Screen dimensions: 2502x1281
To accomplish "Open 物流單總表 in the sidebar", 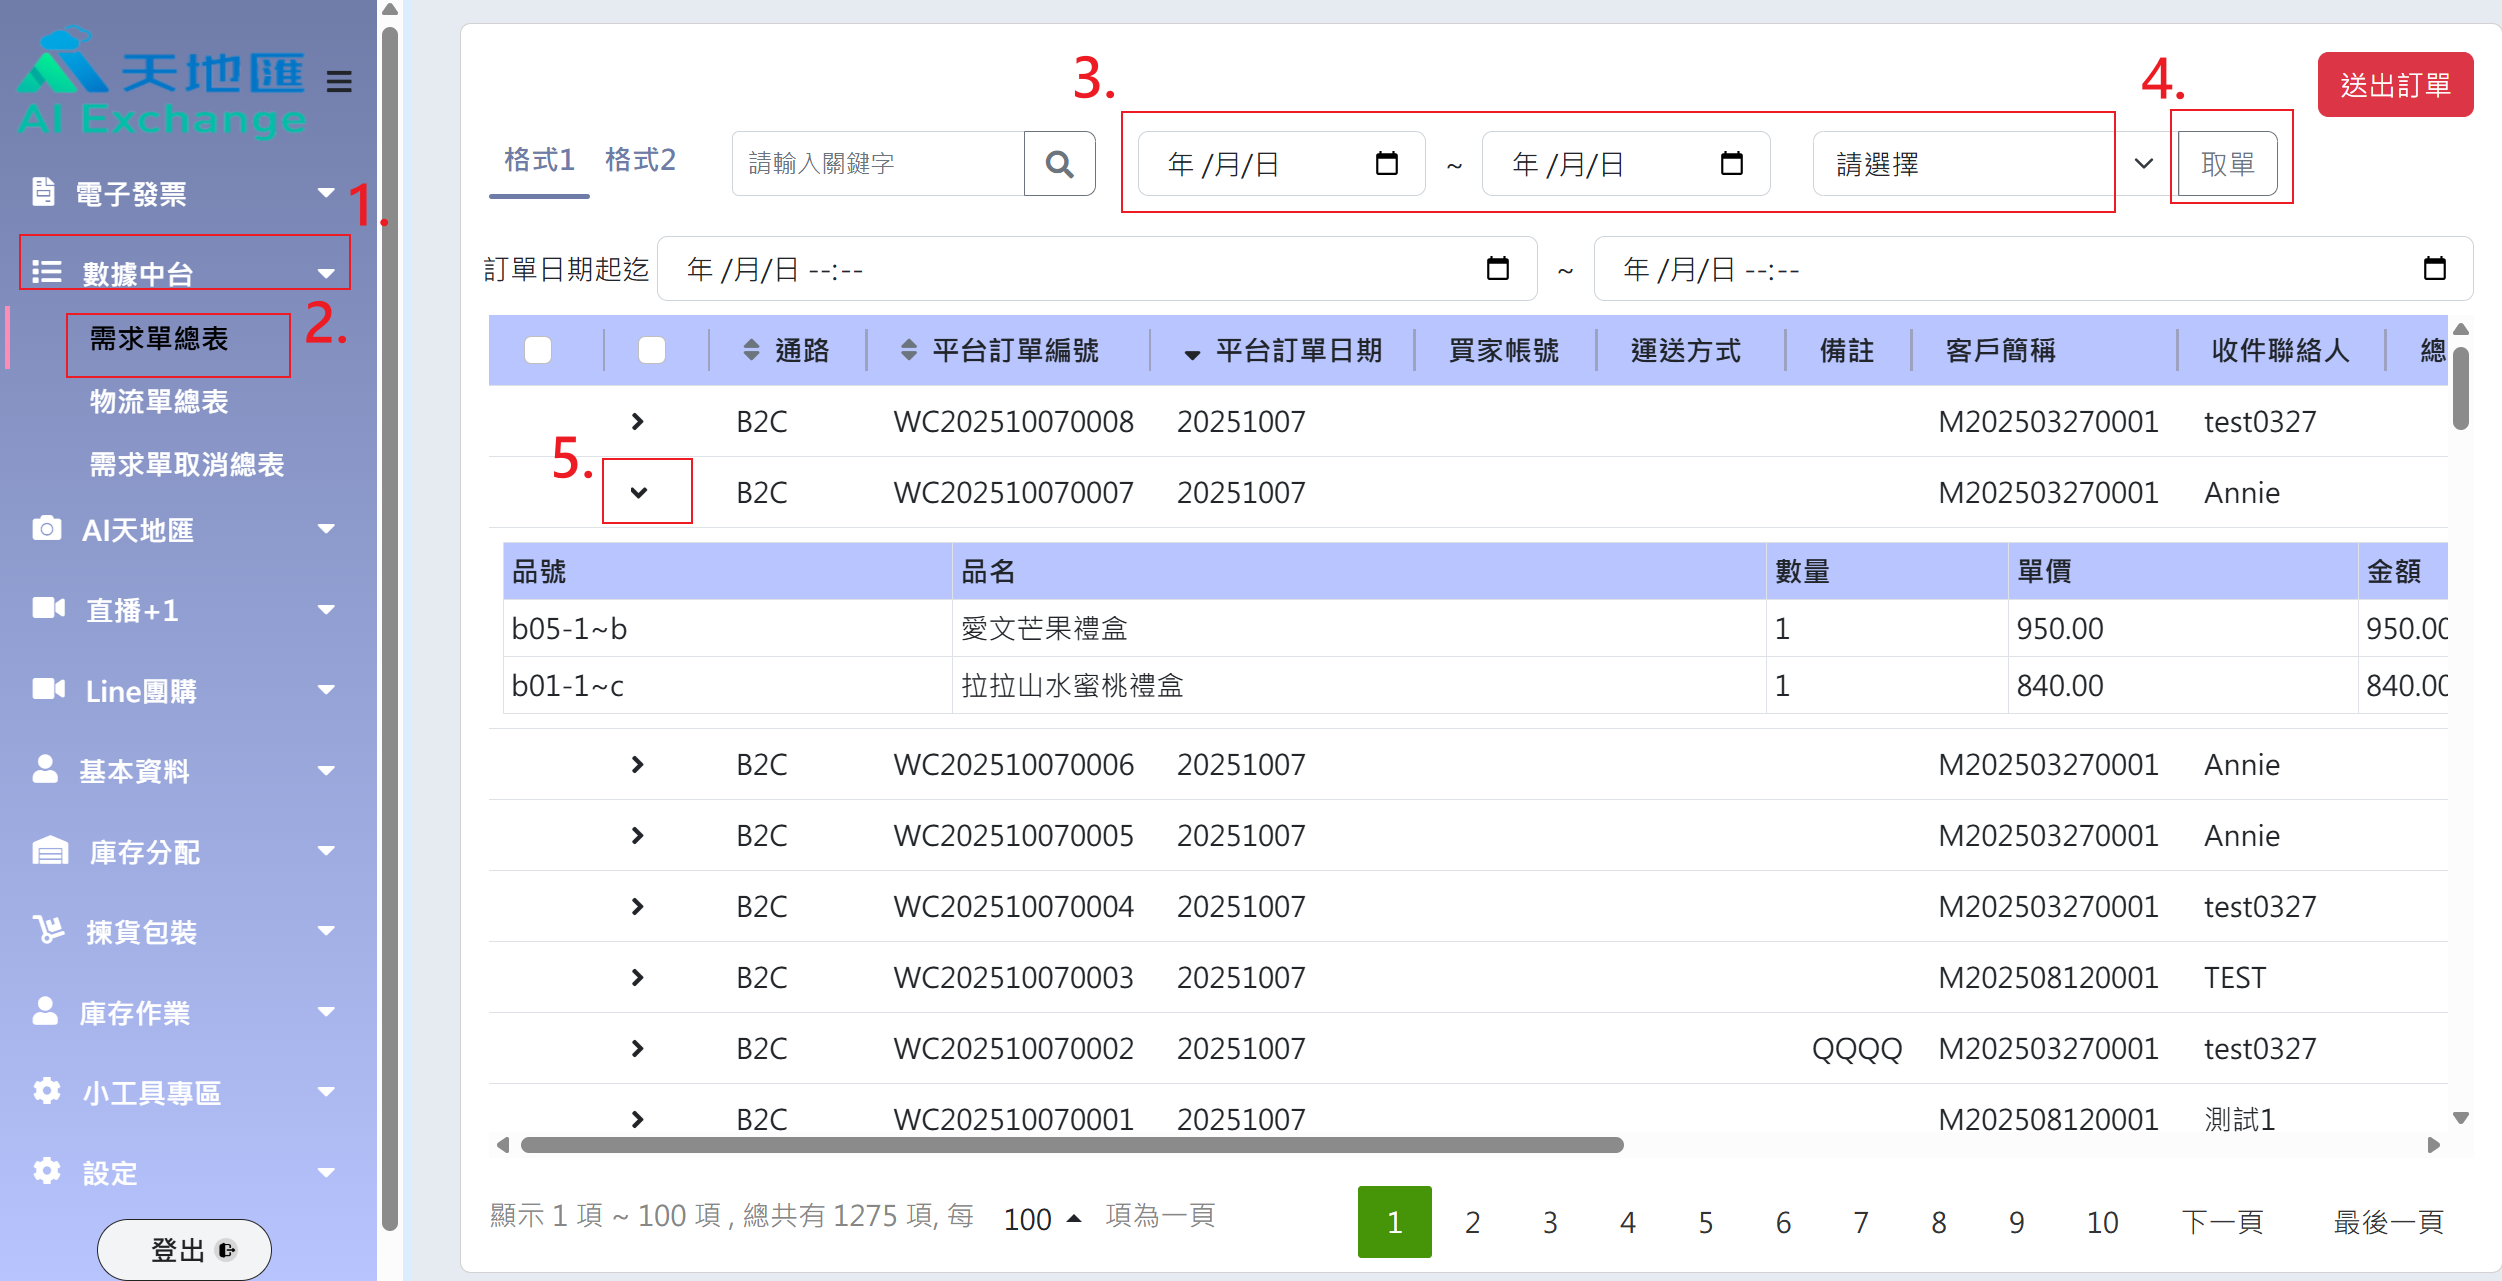I will point(159,402).
